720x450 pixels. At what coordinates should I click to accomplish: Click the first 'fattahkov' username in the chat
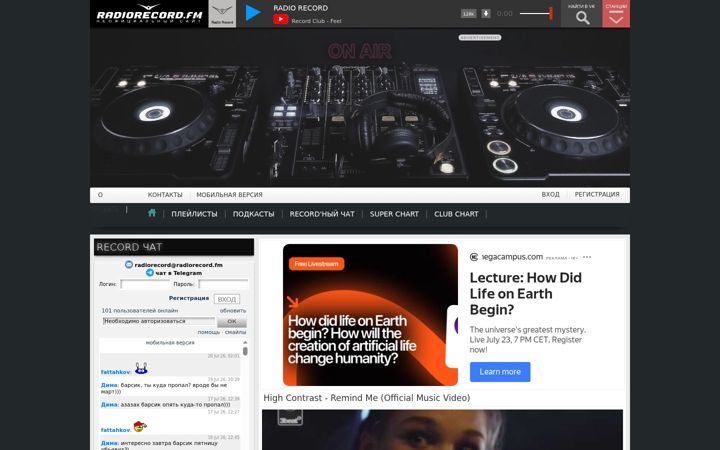116,372
